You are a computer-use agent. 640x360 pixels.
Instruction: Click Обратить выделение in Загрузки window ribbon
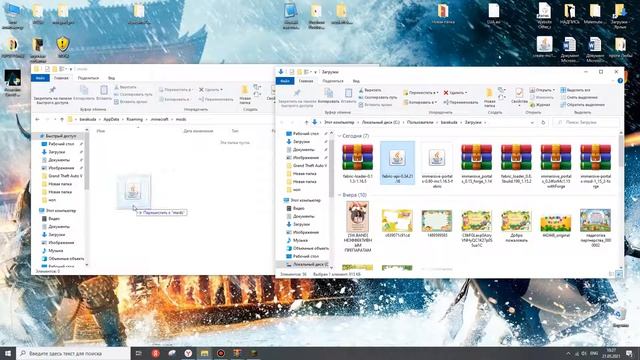click(x=582, y=105)
